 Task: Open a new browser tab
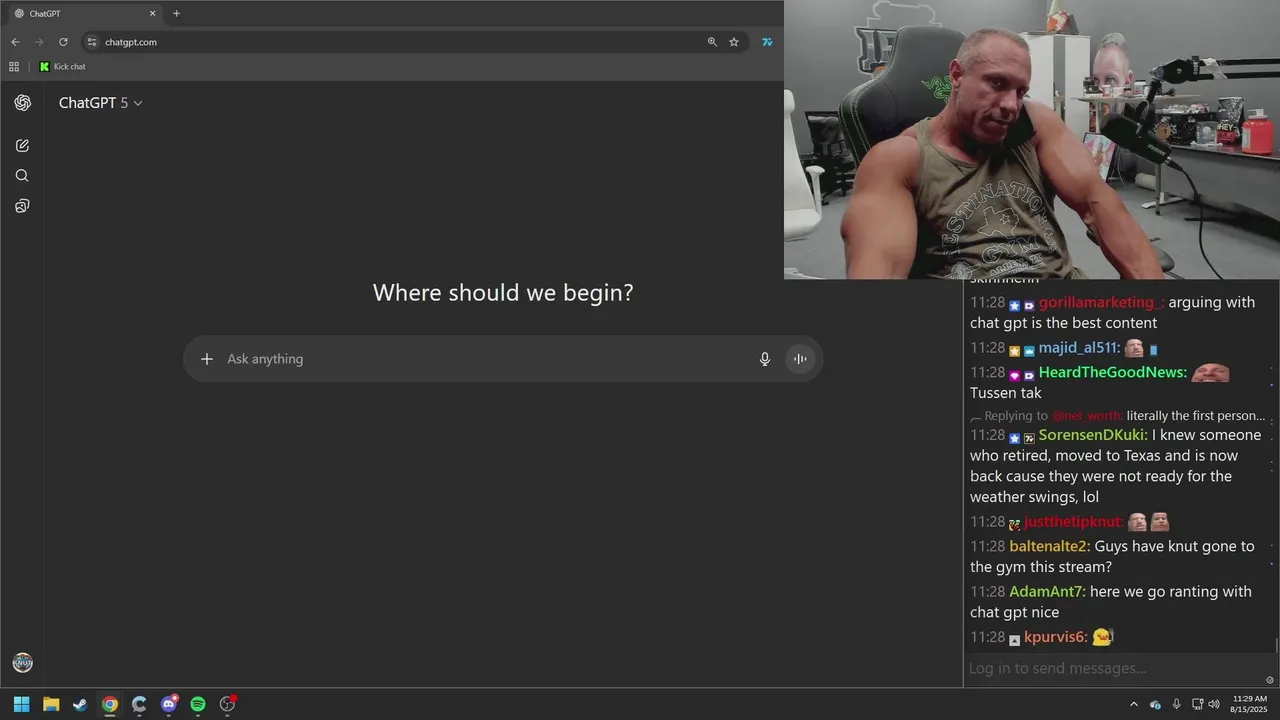pos(176,14)
